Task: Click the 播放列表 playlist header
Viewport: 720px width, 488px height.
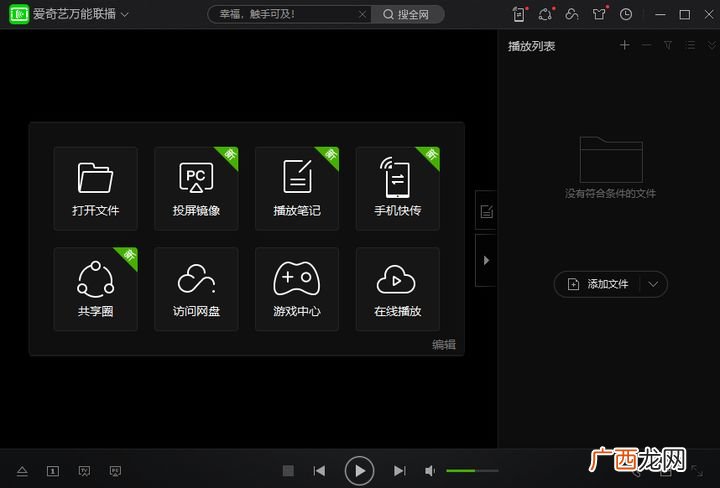Action: pos(531,46)
